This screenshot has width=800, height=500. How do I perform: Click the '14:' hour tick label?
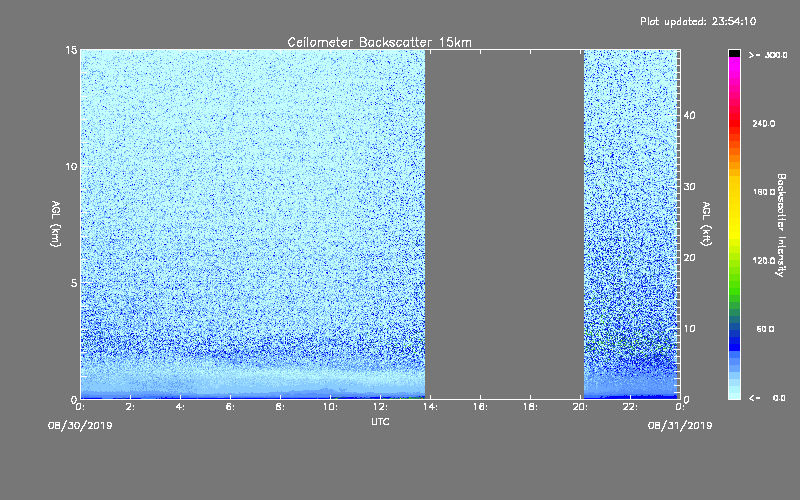pyautogui.click(x=430, y=407)
